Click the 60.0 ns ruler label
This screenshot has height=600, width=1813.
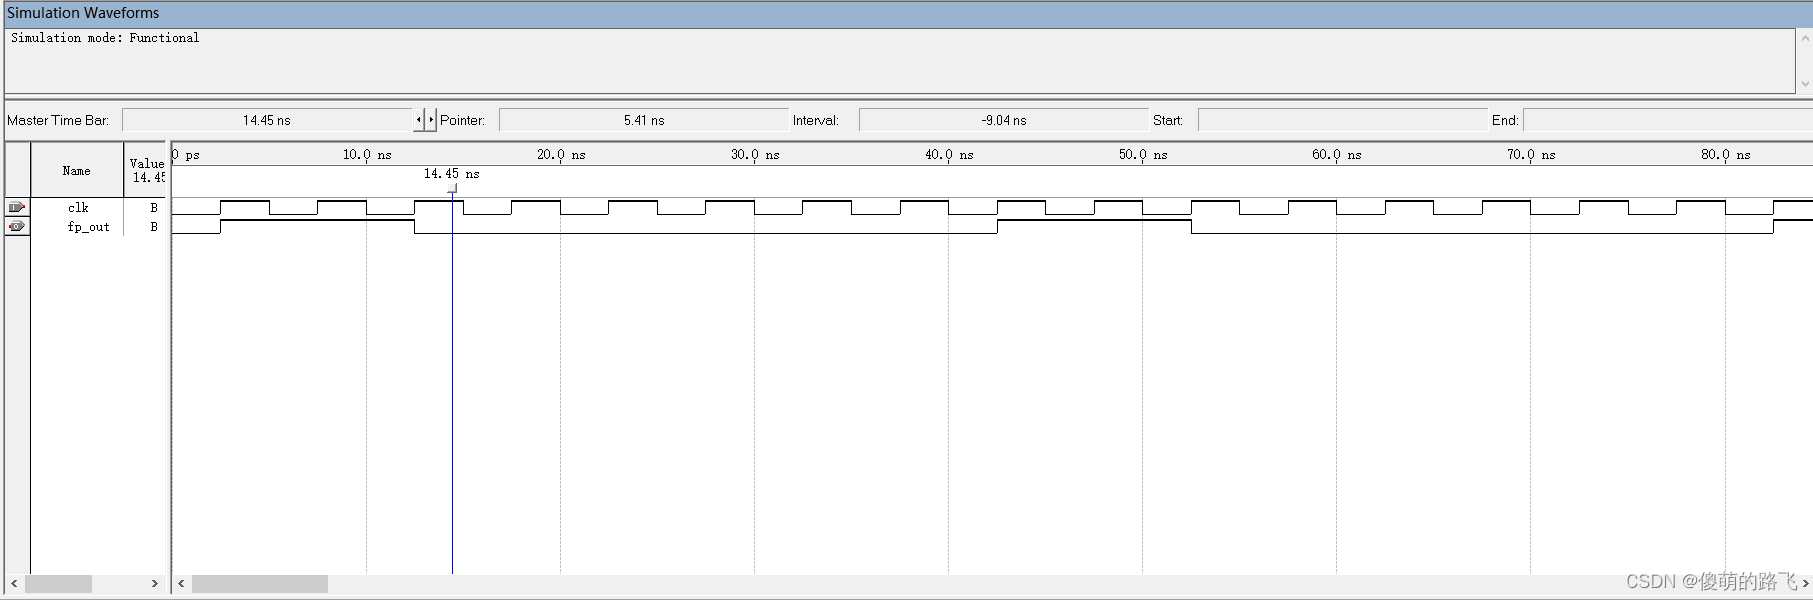coord(1337,155)
